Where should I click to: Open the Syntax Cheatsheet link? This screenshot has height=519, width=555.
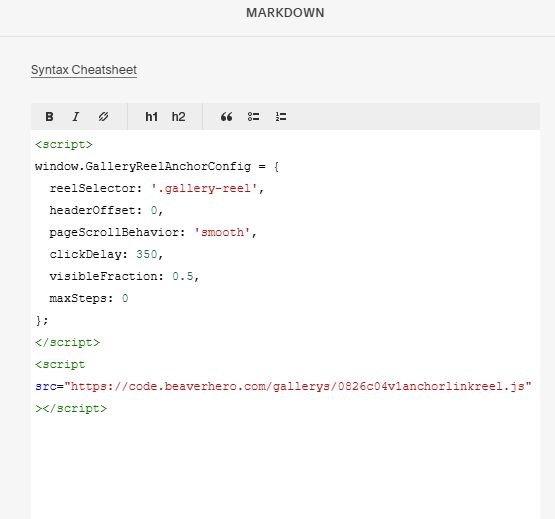tap(84, 70)
